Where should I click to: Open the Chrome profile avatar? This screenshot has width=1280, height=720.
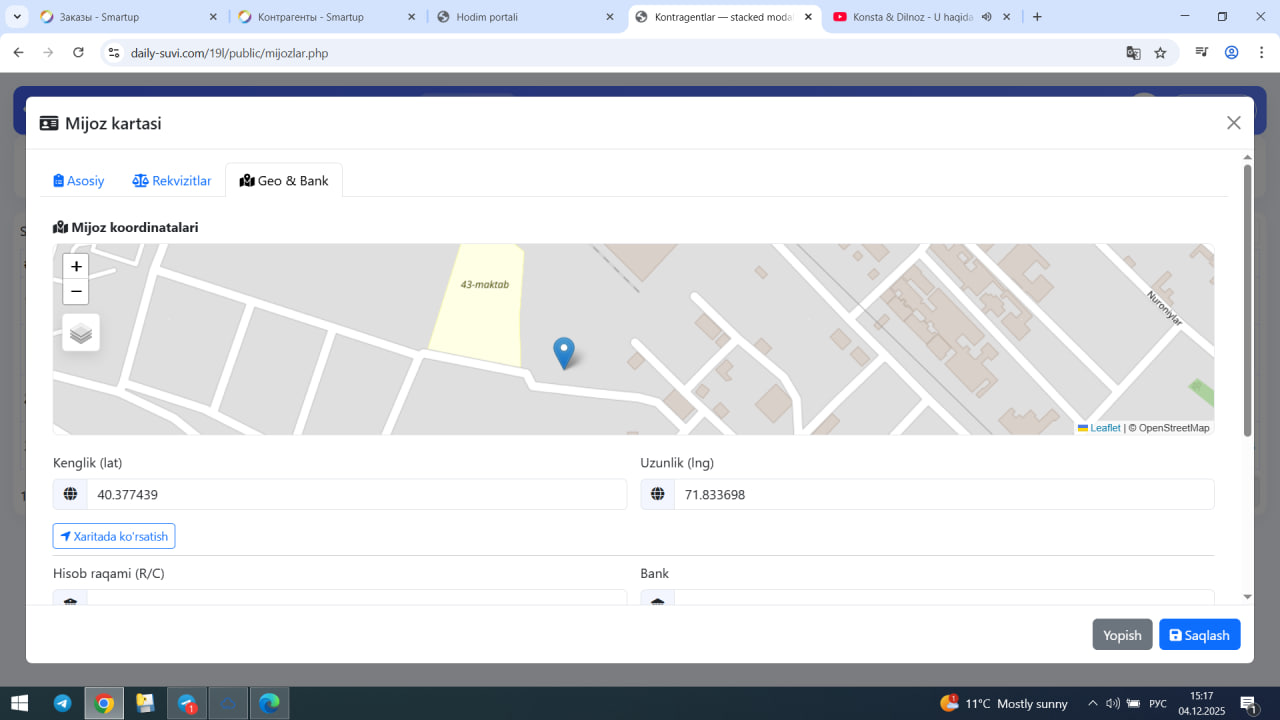(x=1232, y=52)
